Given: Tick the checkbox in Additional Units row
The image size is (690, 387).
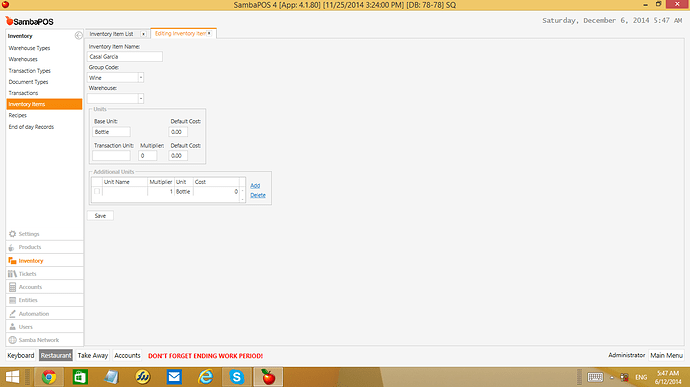Looking at the screenshot, I should point(97,192).
